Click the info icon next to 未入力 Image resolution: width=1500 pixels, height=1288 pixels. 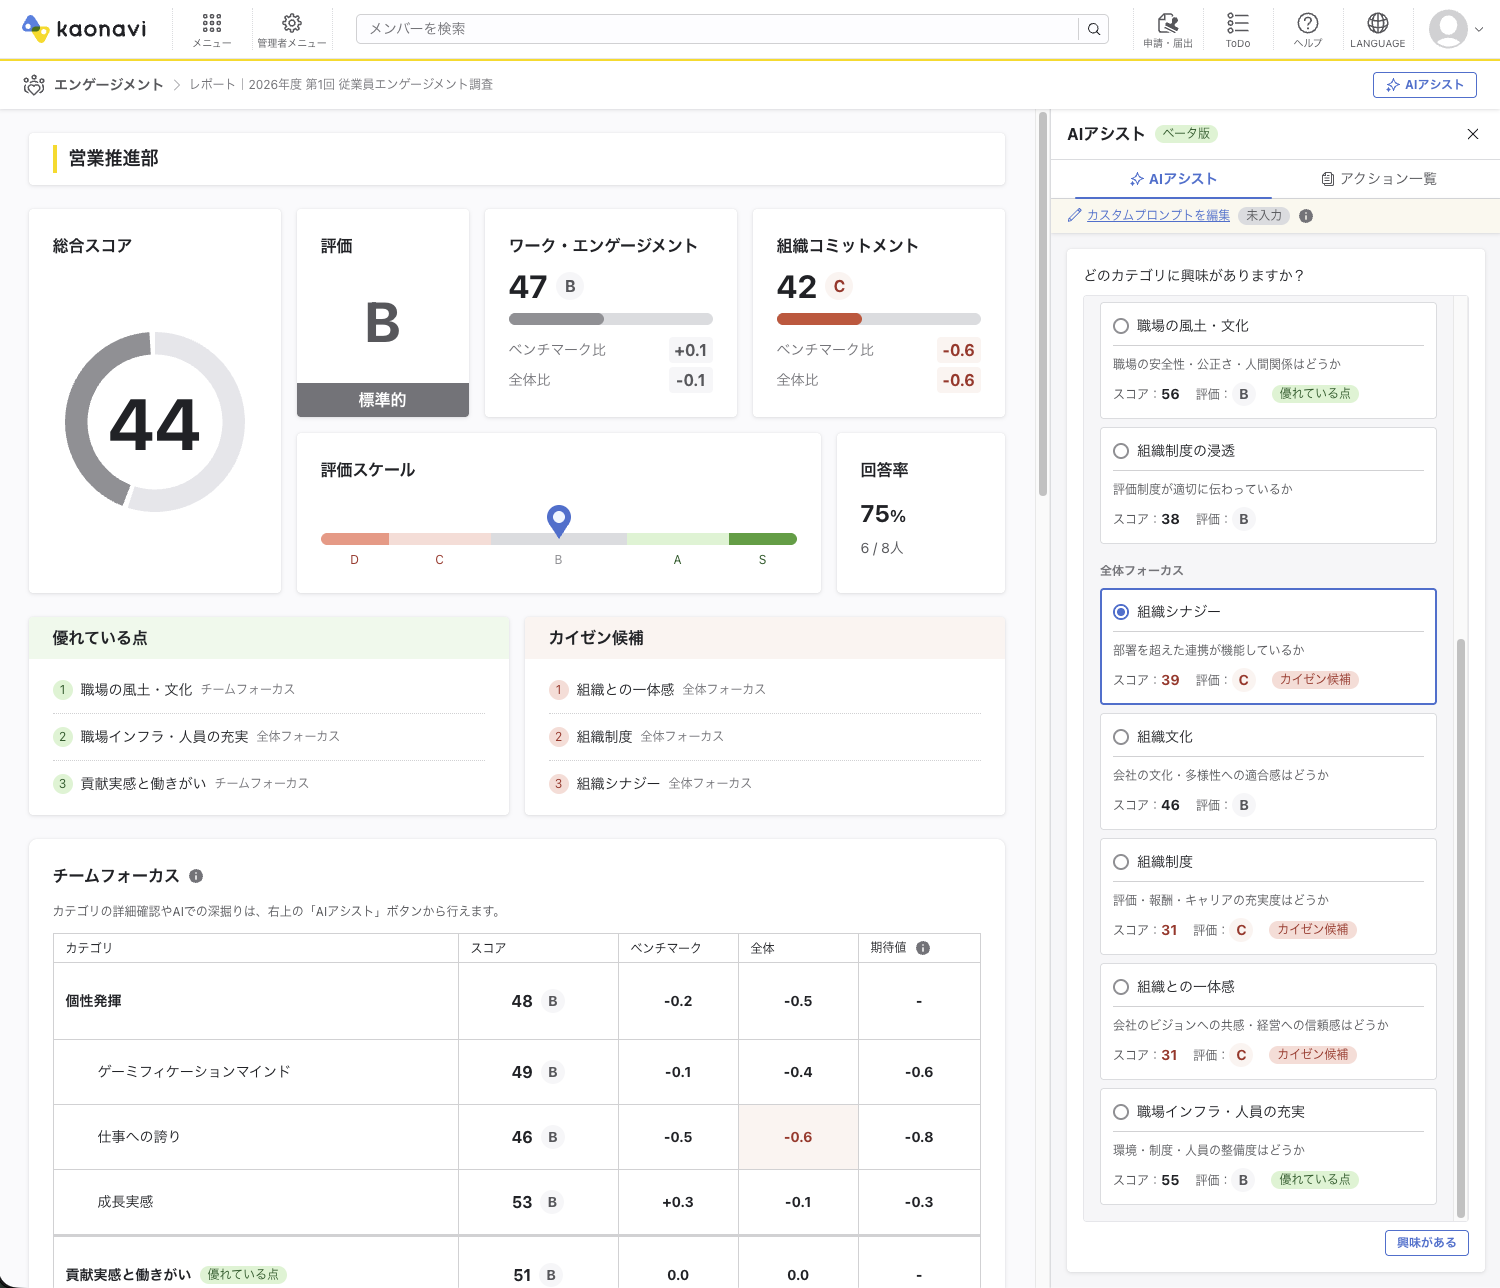tap(1306, 215)
